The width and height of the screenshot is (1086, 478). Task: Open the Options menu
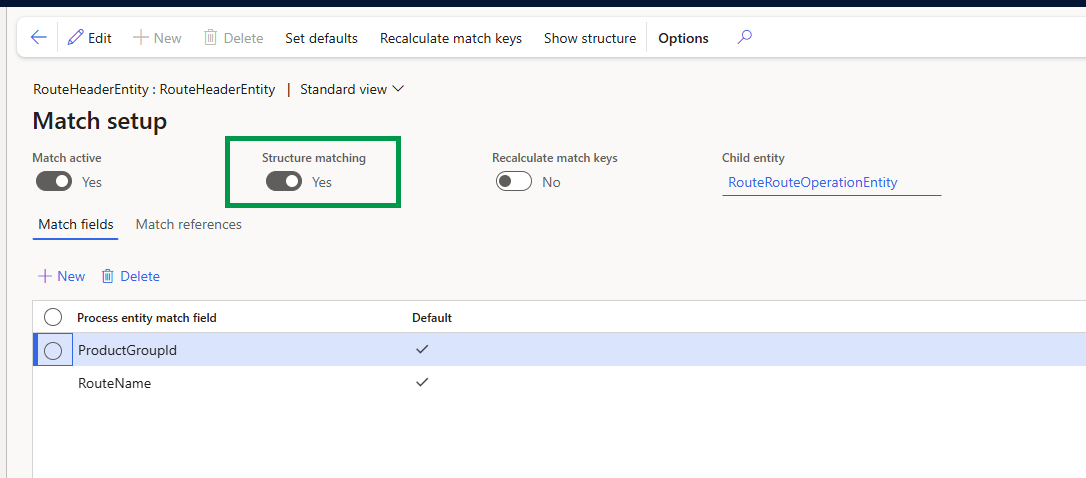[684, 38]
